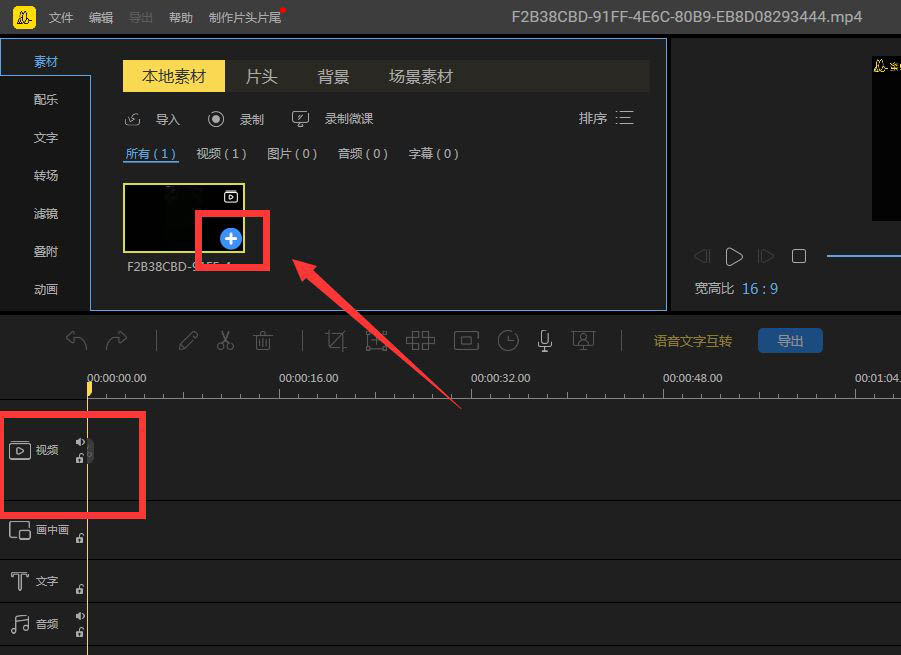Select the F2B38CBD video thumbnail

click(184, 218)
